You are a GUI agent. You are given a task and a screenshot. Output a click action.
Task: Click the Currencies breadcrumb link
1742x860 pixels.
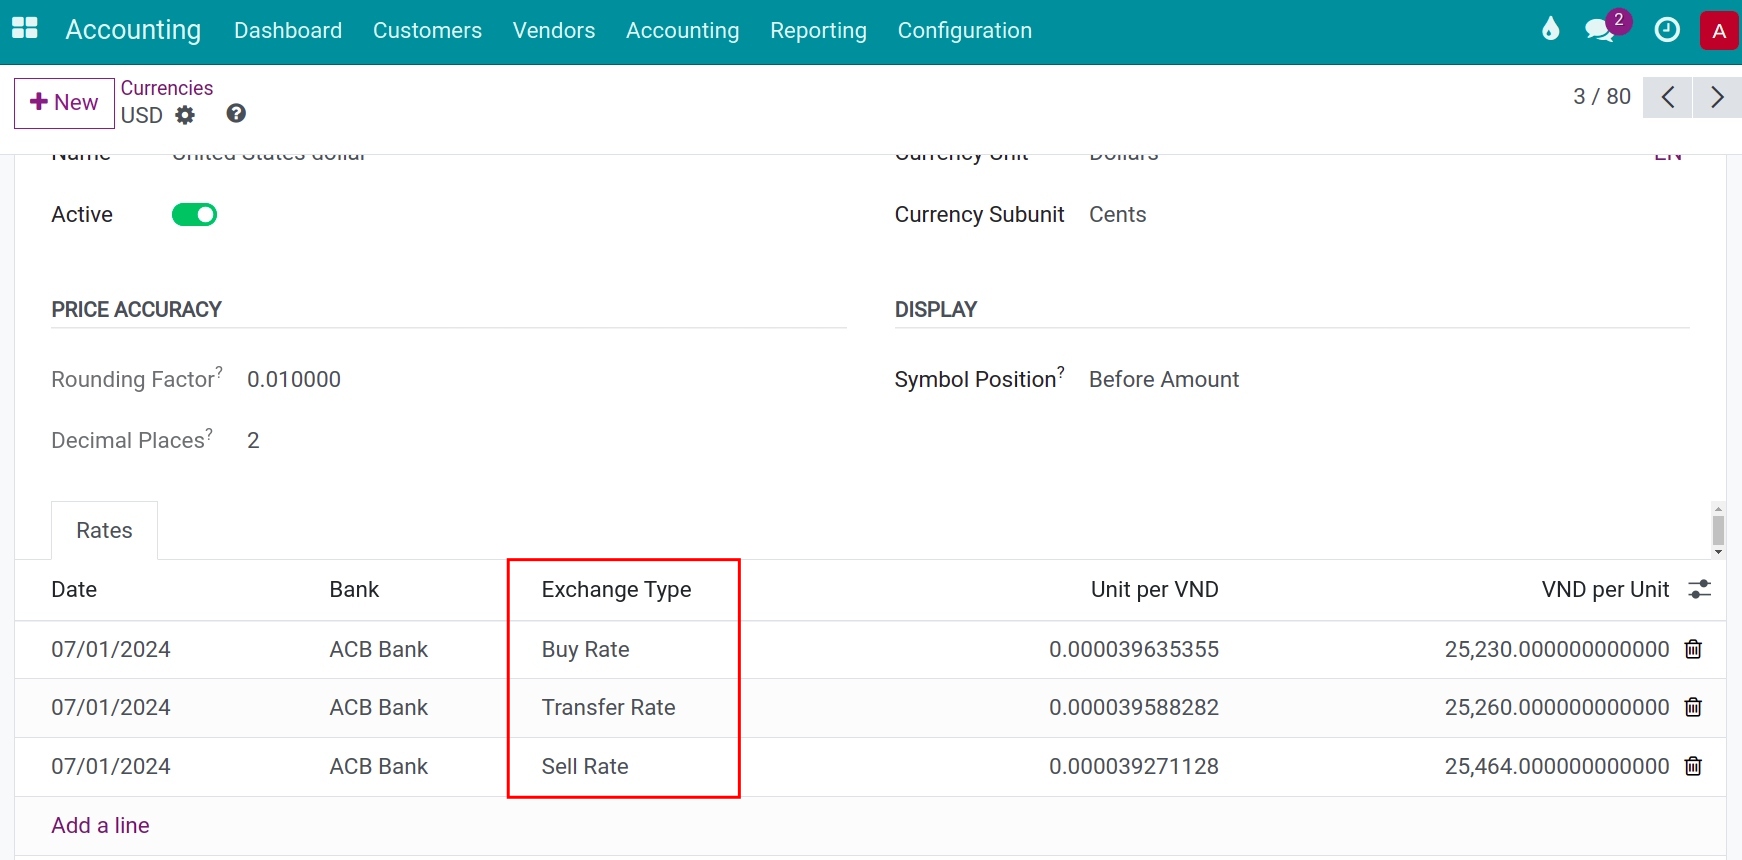point(167,88)
